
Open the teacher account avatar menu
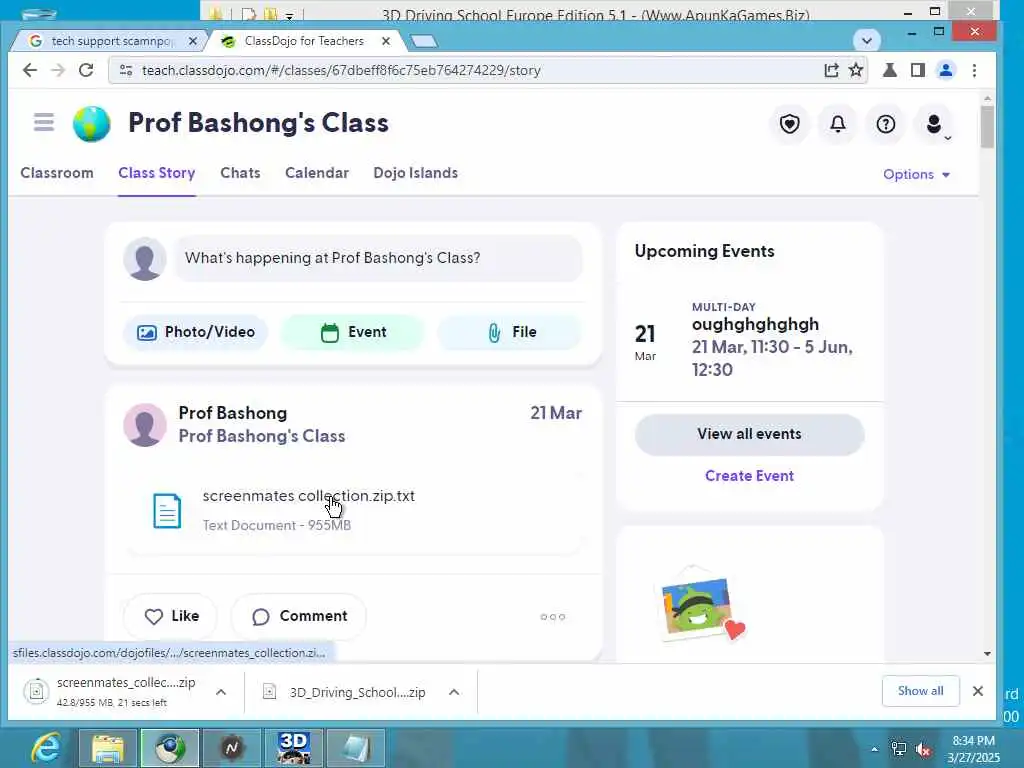point(935,124)
